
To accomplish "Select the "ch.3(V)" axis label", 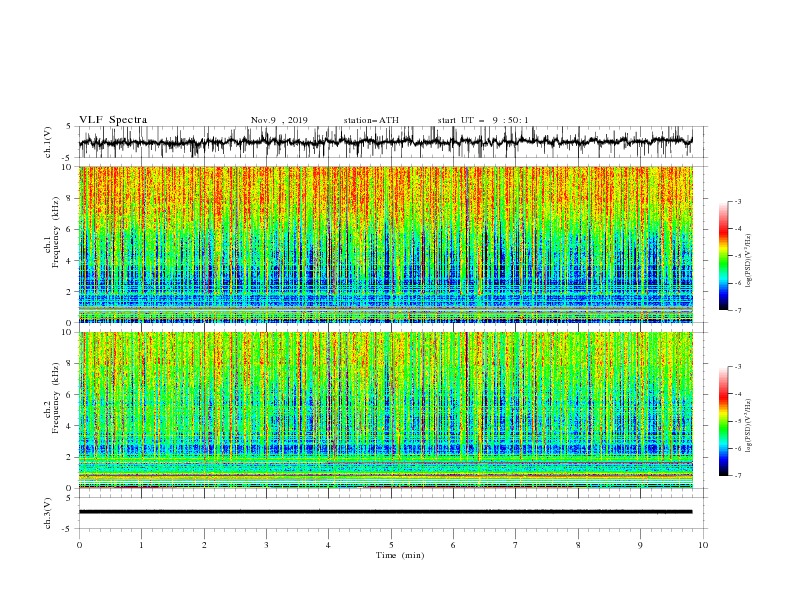I will click(48, 514).
